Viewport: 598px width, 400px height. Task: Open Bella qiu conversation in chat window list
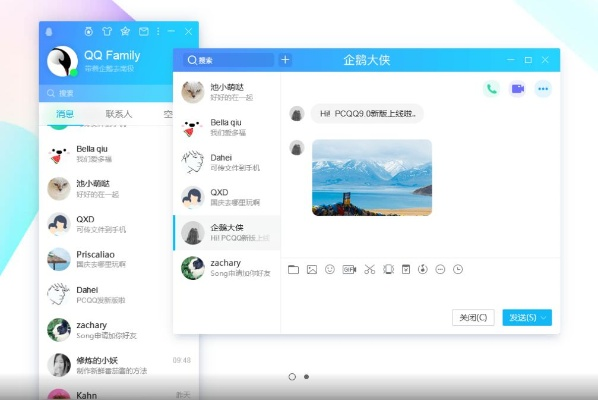click(x=227, y=127)
